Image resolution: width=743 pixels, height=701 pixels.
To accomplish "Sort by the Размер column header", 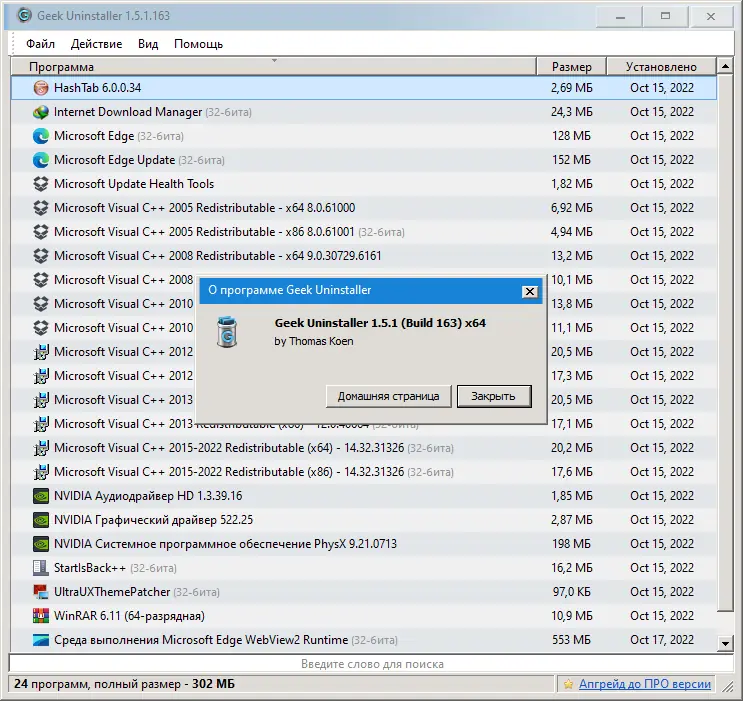I will coord(571,66).
